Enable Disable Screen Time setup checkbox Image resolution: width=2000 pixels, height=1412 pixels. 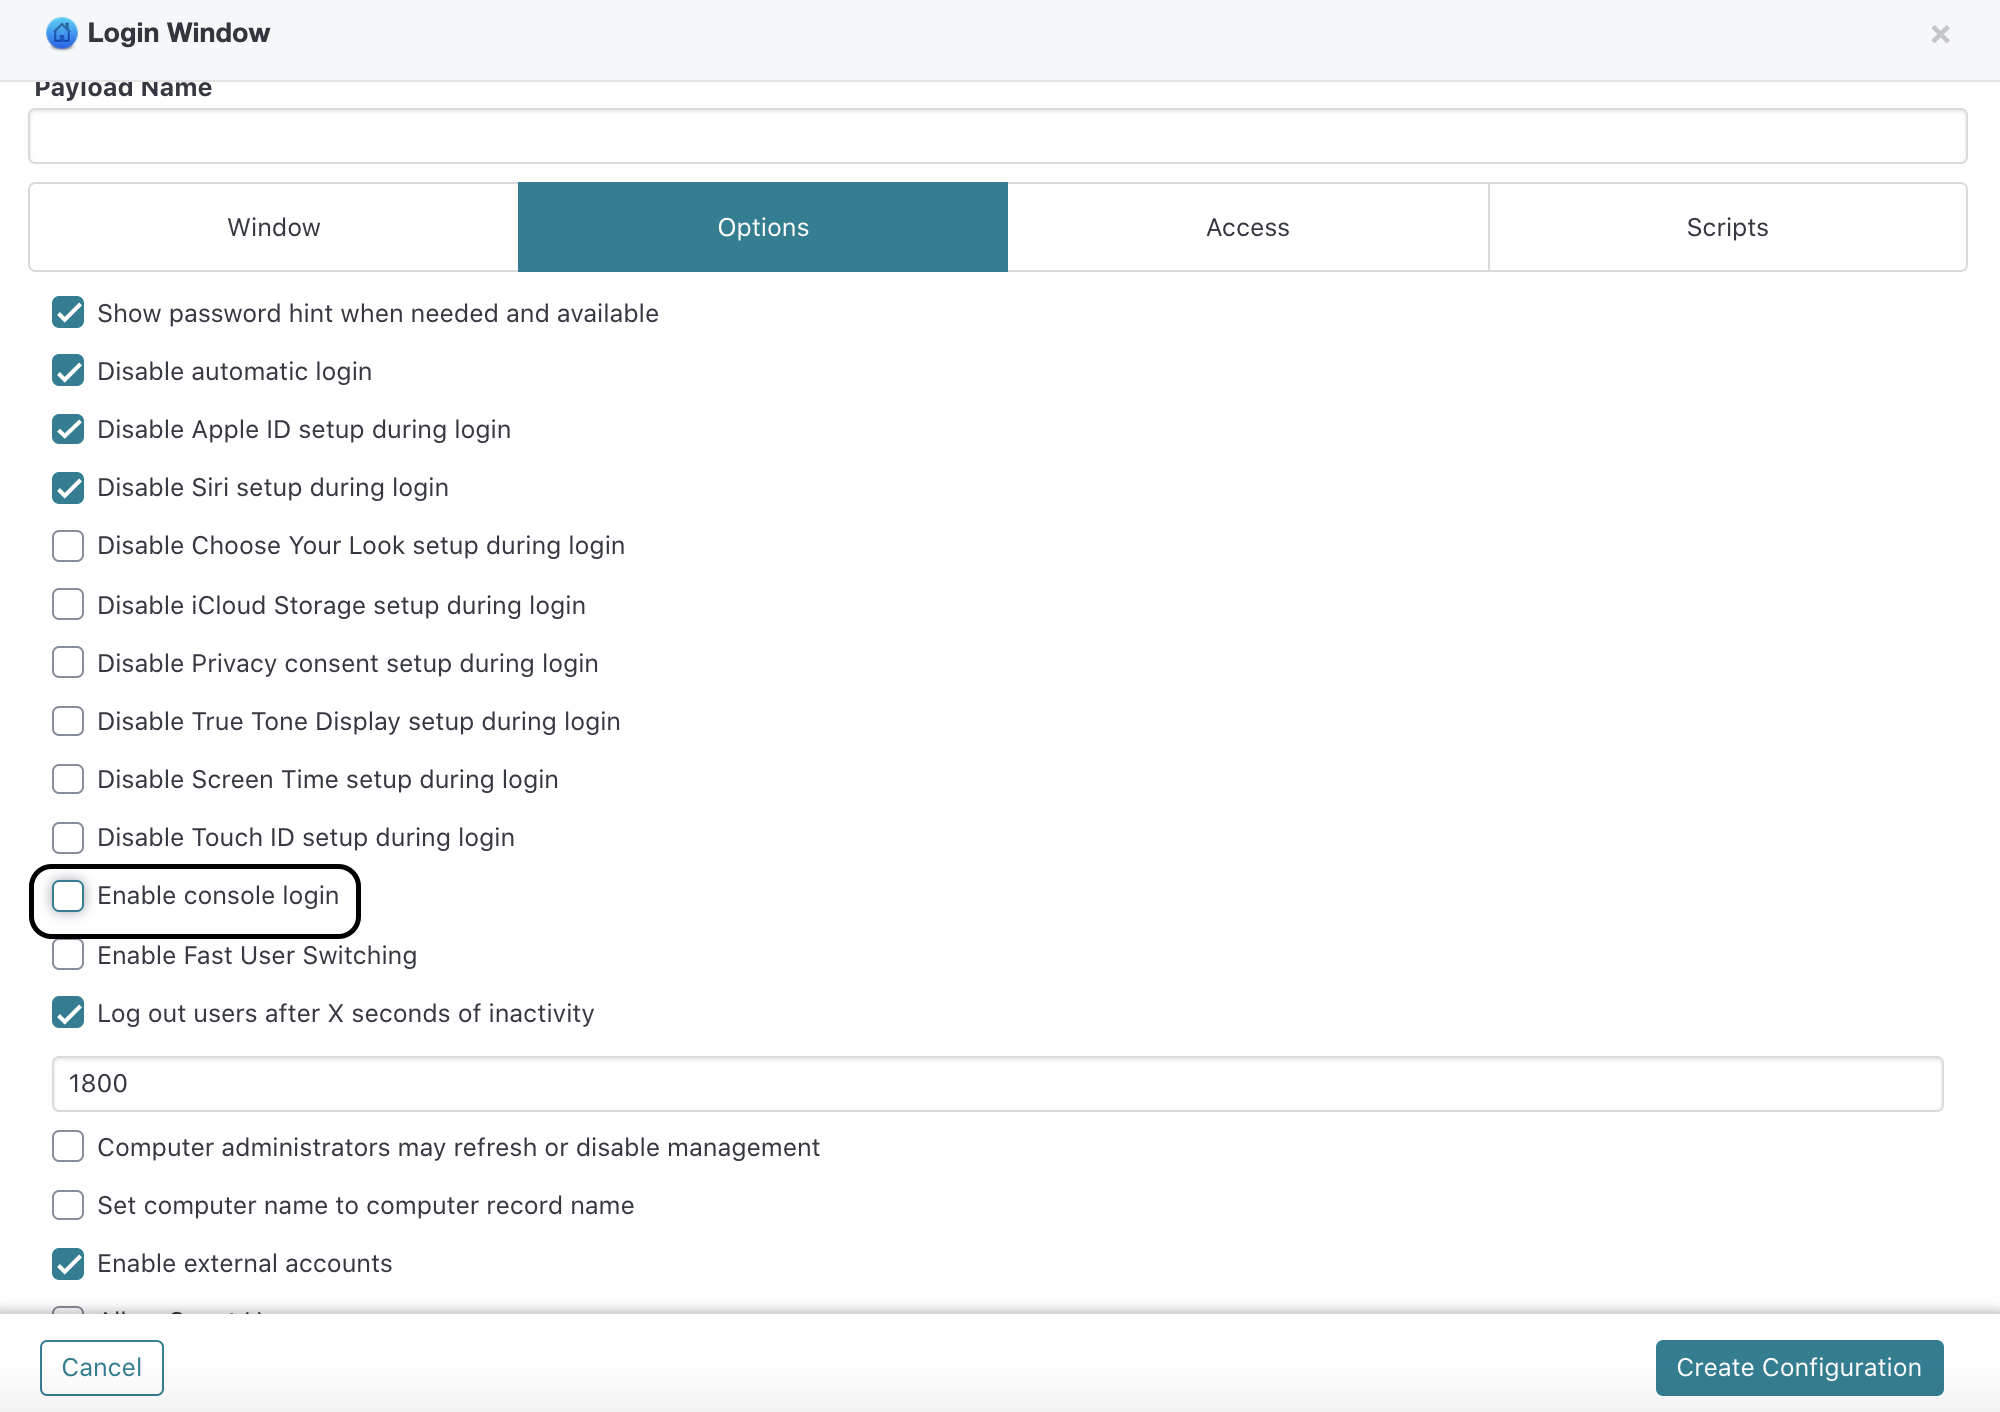point(68,779)
